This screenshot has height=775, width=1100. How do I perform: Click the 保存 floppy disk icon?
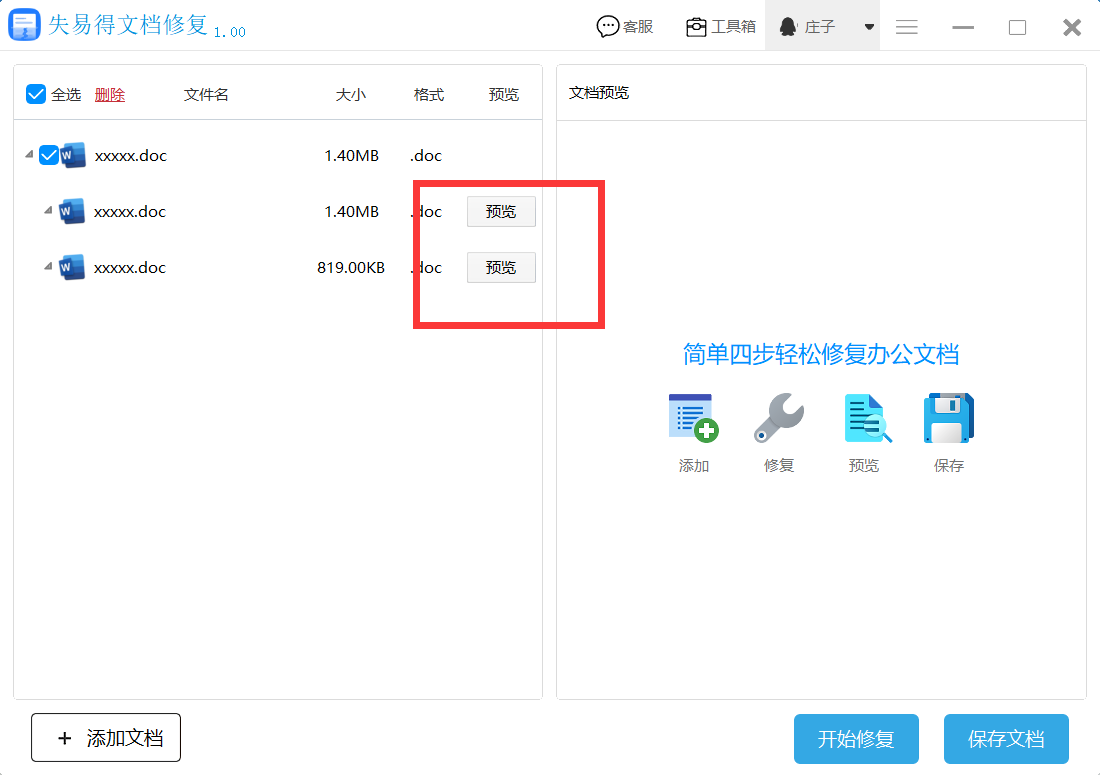click(949, 418)
